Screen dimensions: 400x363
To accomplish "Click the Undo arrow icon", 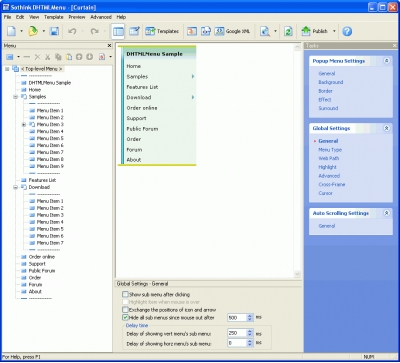I will coord(72,31).
